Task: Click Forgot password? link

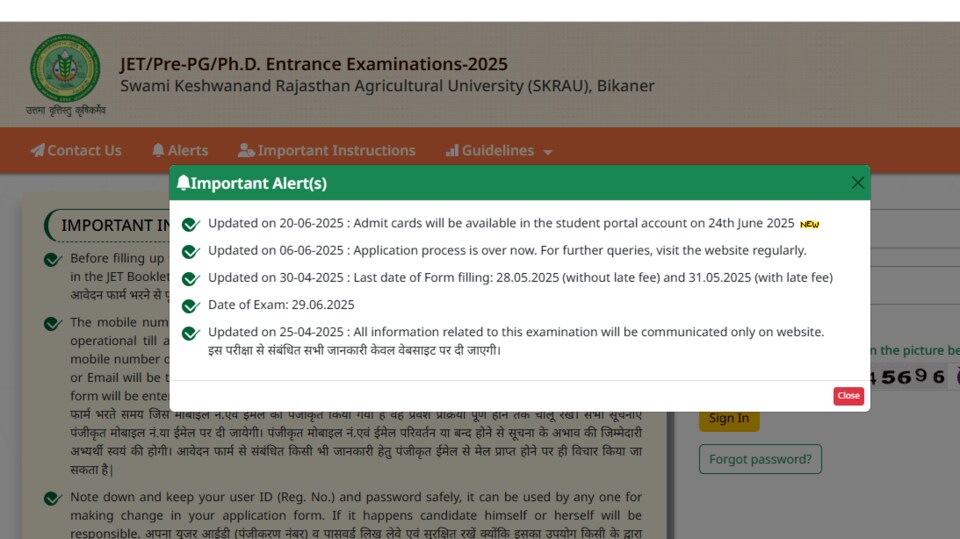Action: [x=760, y=459]
